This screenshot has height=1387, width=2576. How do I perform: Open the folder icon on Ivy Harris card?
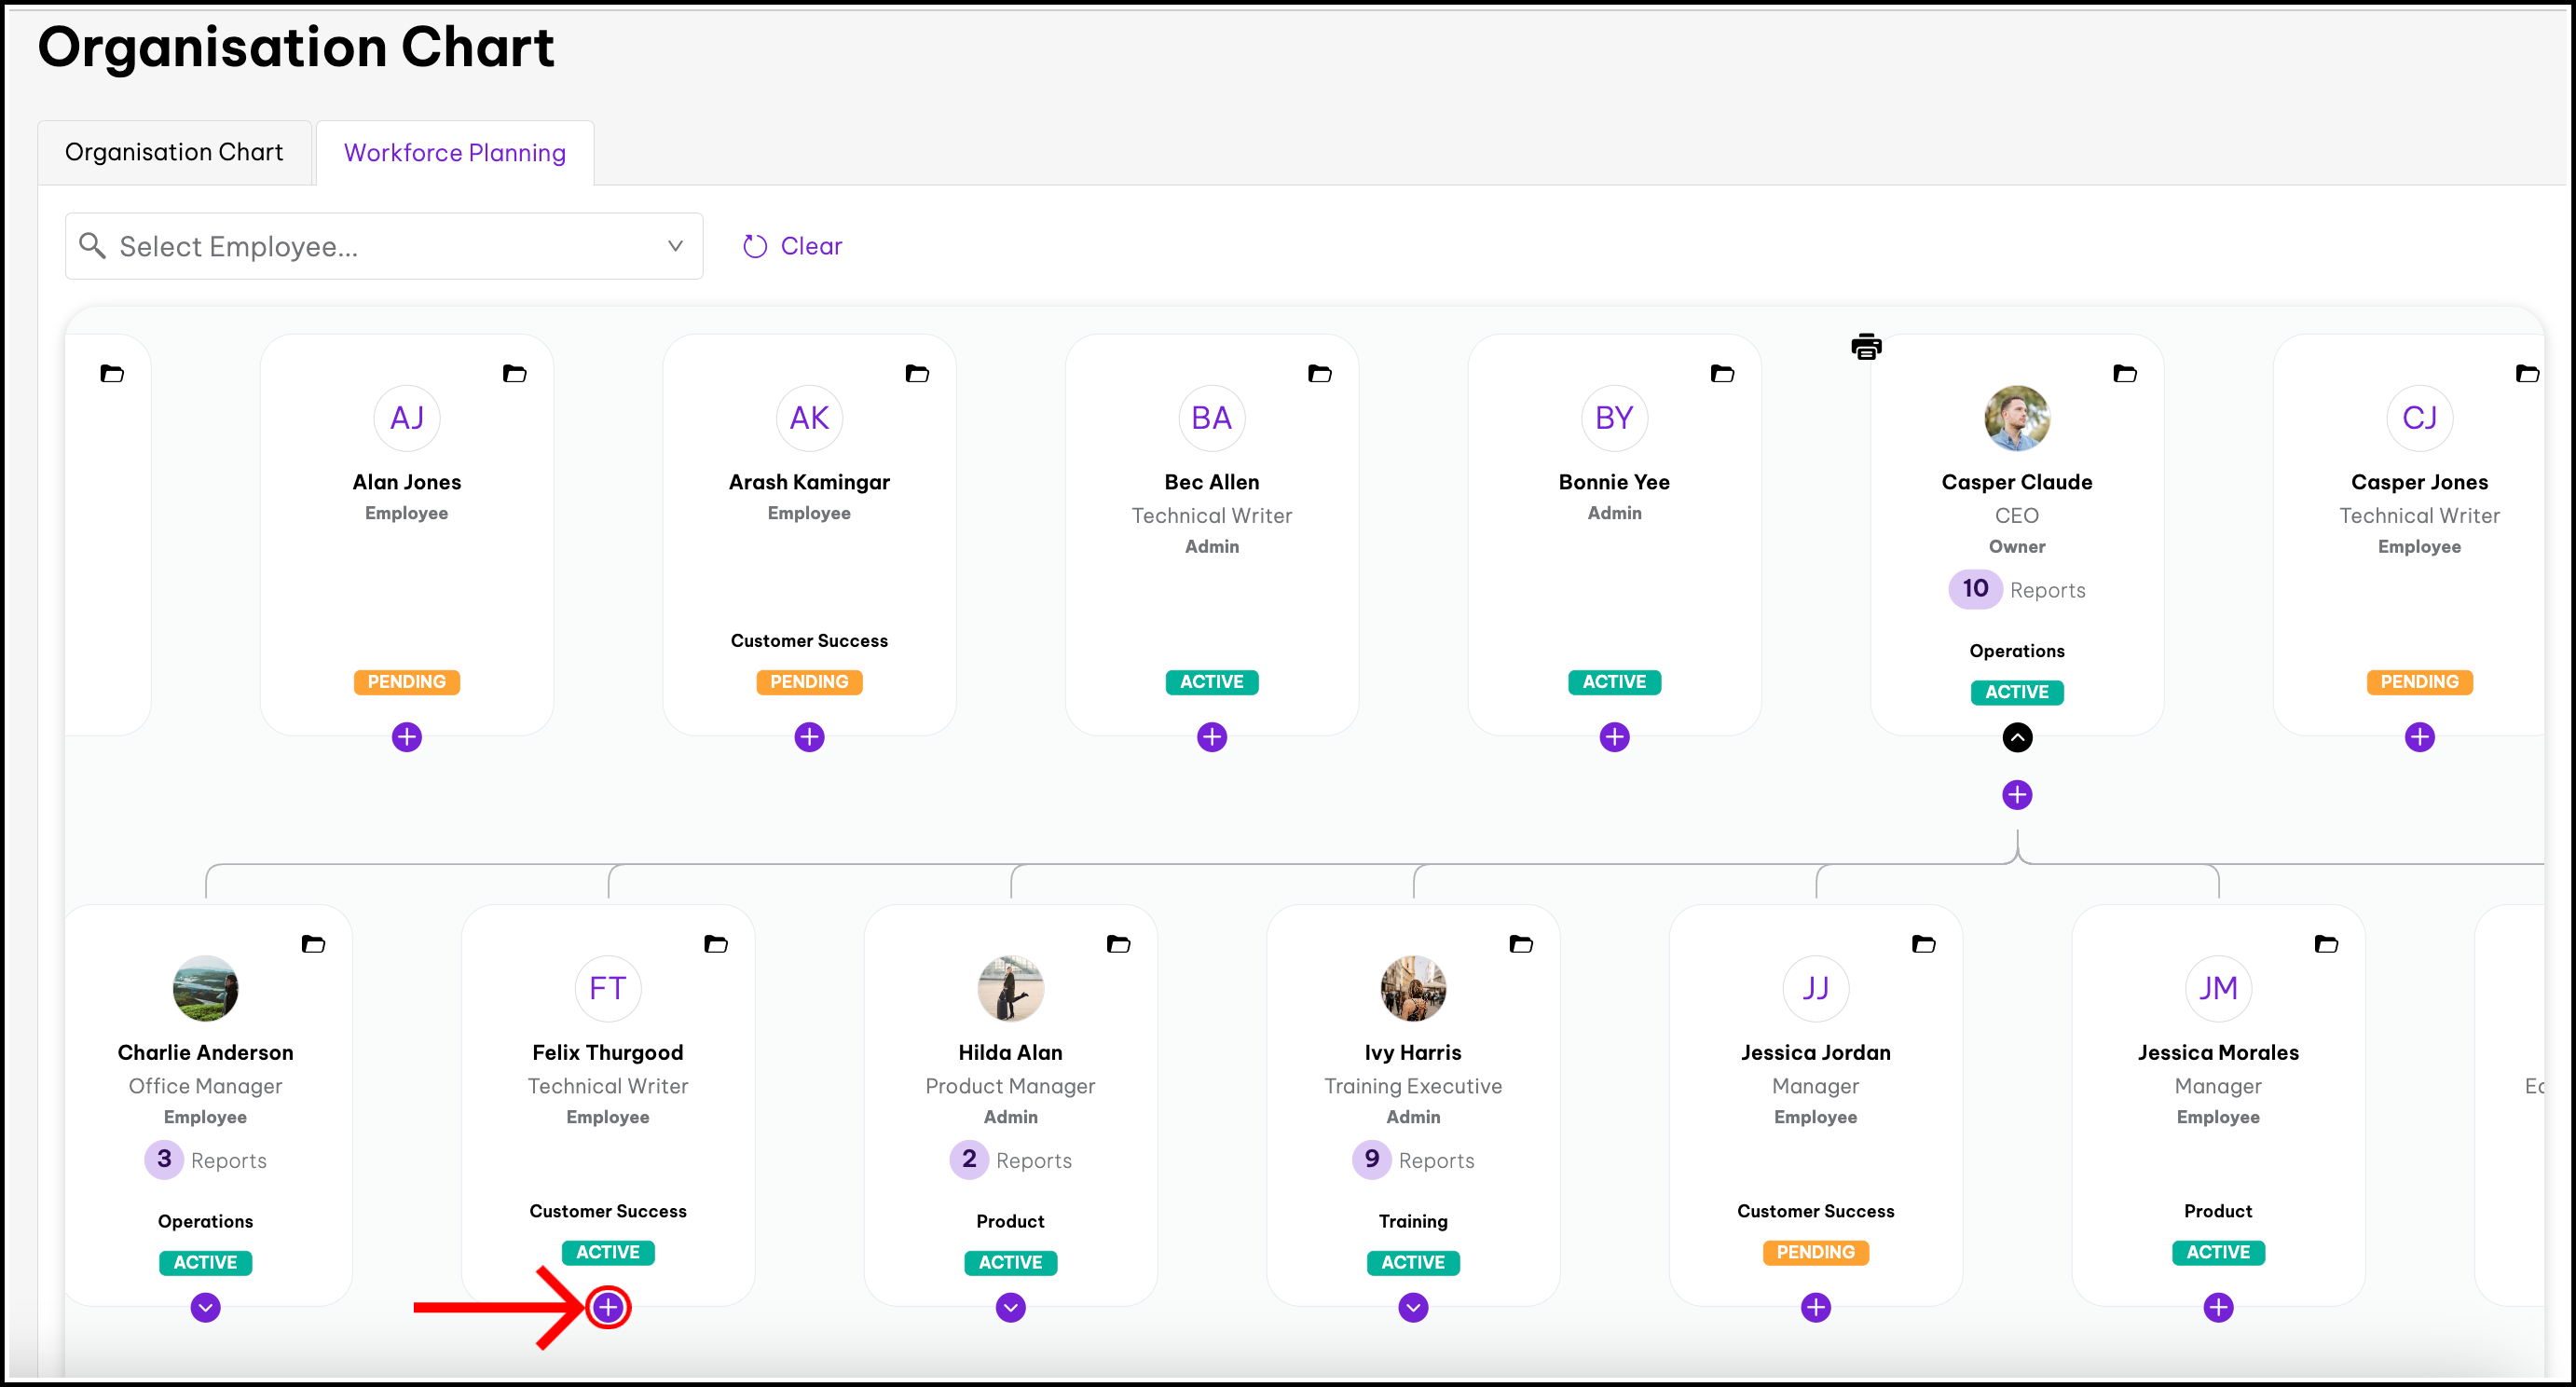pyautogui.click(x=1520, y=944)
